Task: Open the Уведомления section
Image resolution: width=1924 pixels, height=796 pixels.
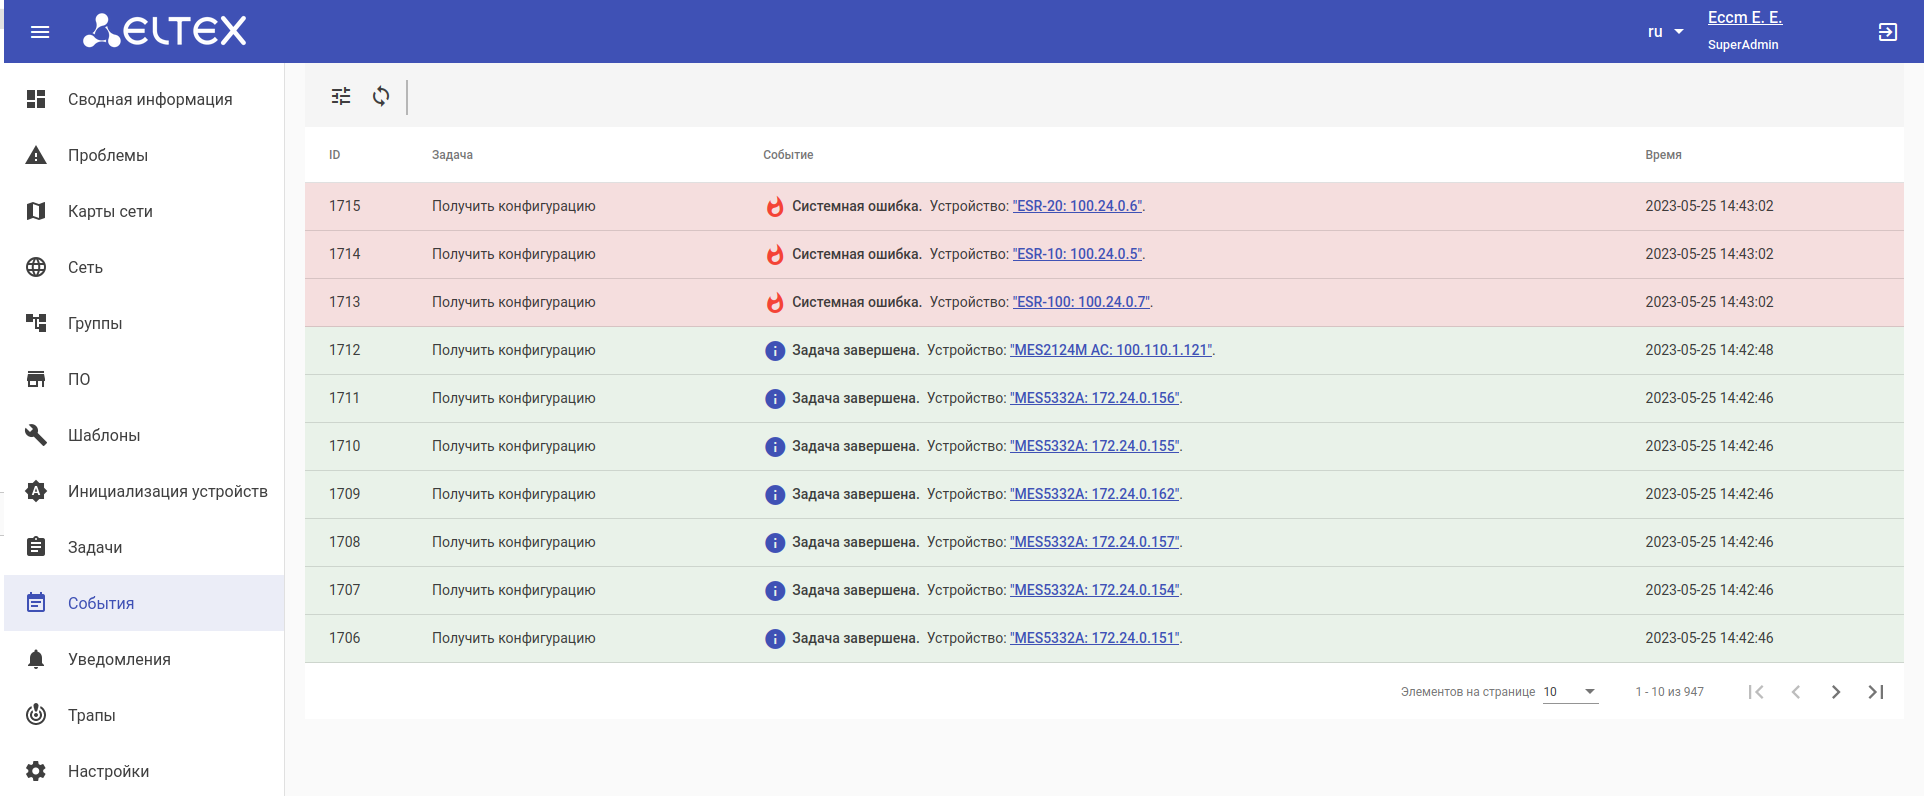Action: coord(119,659)
